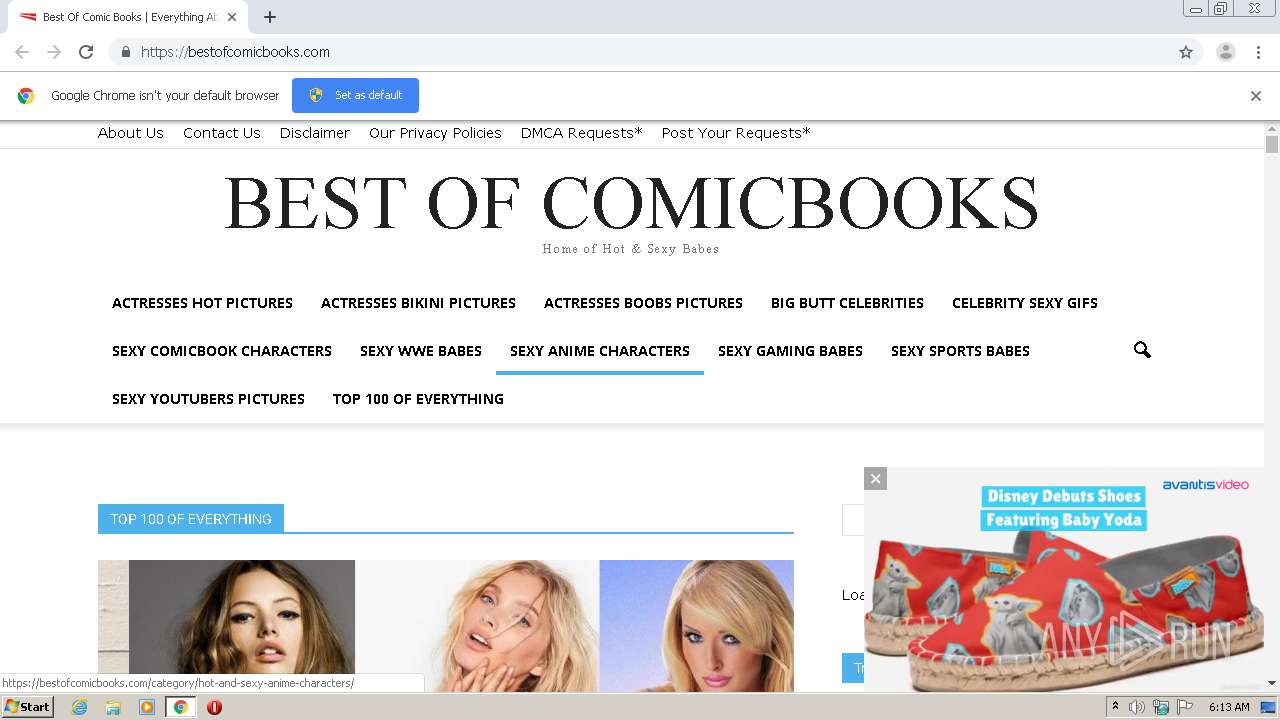Reload the page with the refresh icon

(86, 52)
